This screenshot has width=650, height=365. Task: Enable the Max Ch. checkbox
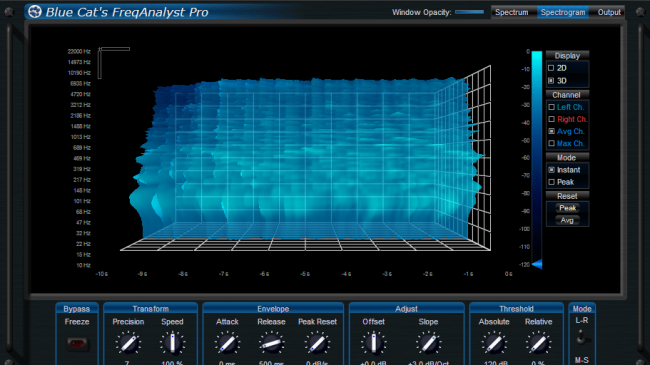(x=551, y=144)
